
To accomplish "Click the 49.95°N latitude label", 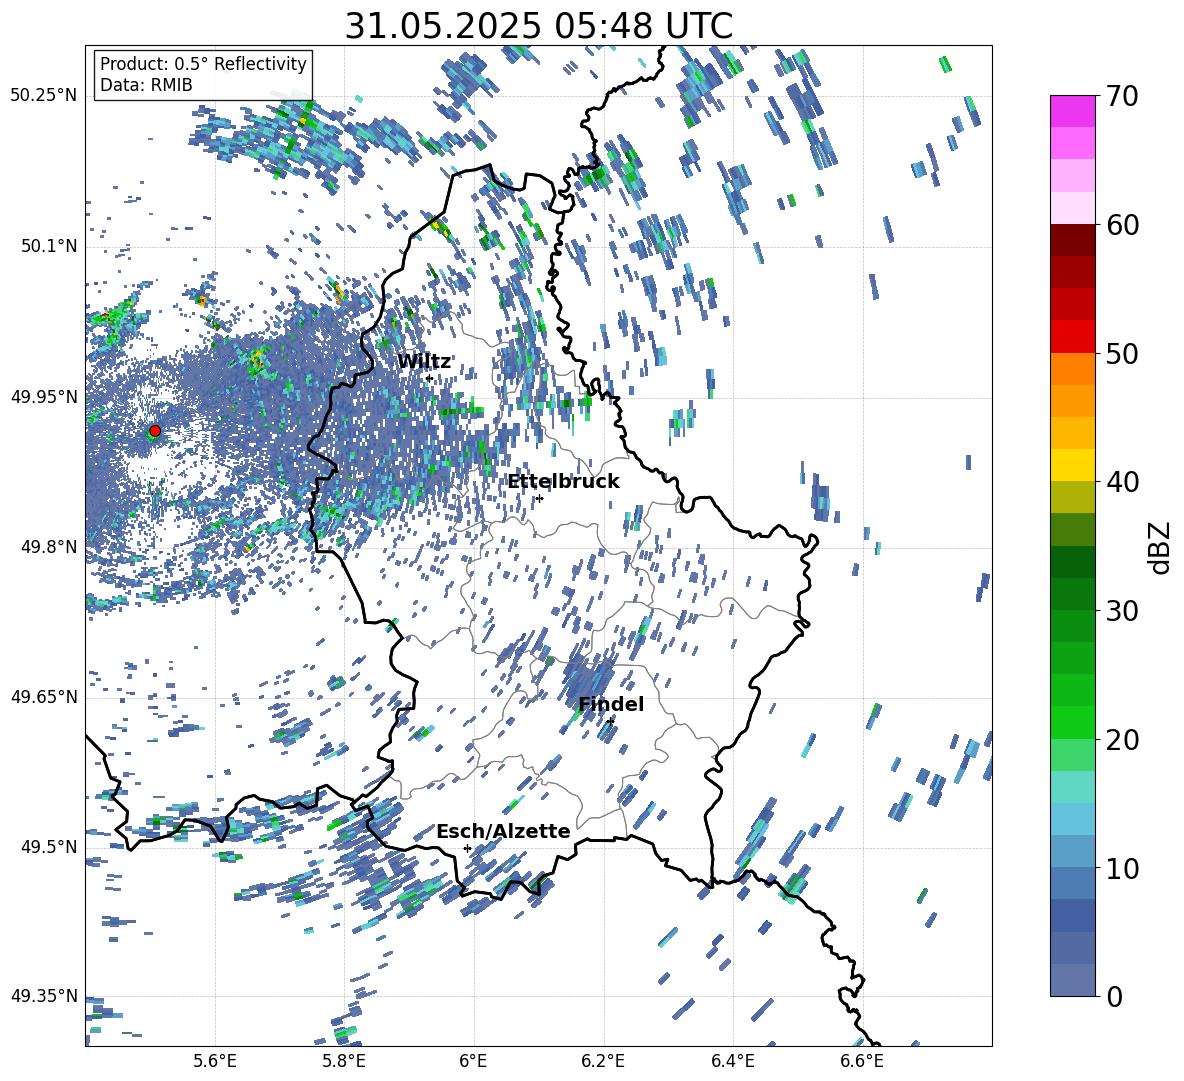I will [x=44, y=396].
